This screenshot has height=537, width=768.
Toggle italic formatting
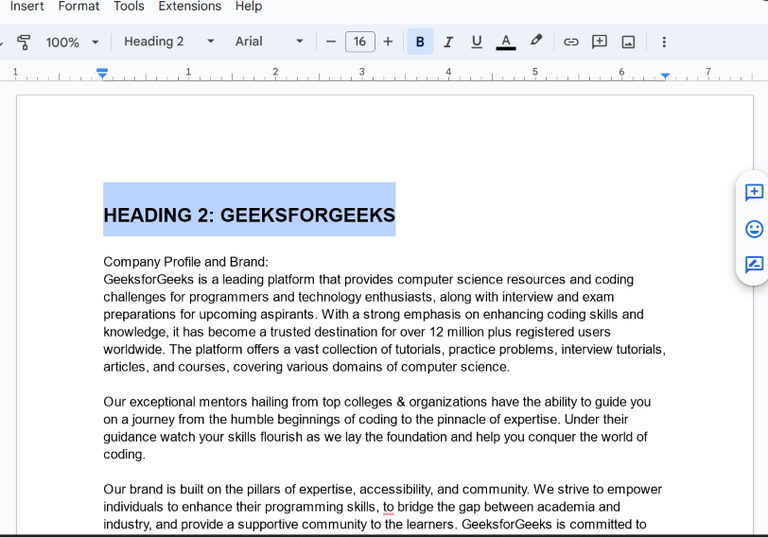pos(448,42)
